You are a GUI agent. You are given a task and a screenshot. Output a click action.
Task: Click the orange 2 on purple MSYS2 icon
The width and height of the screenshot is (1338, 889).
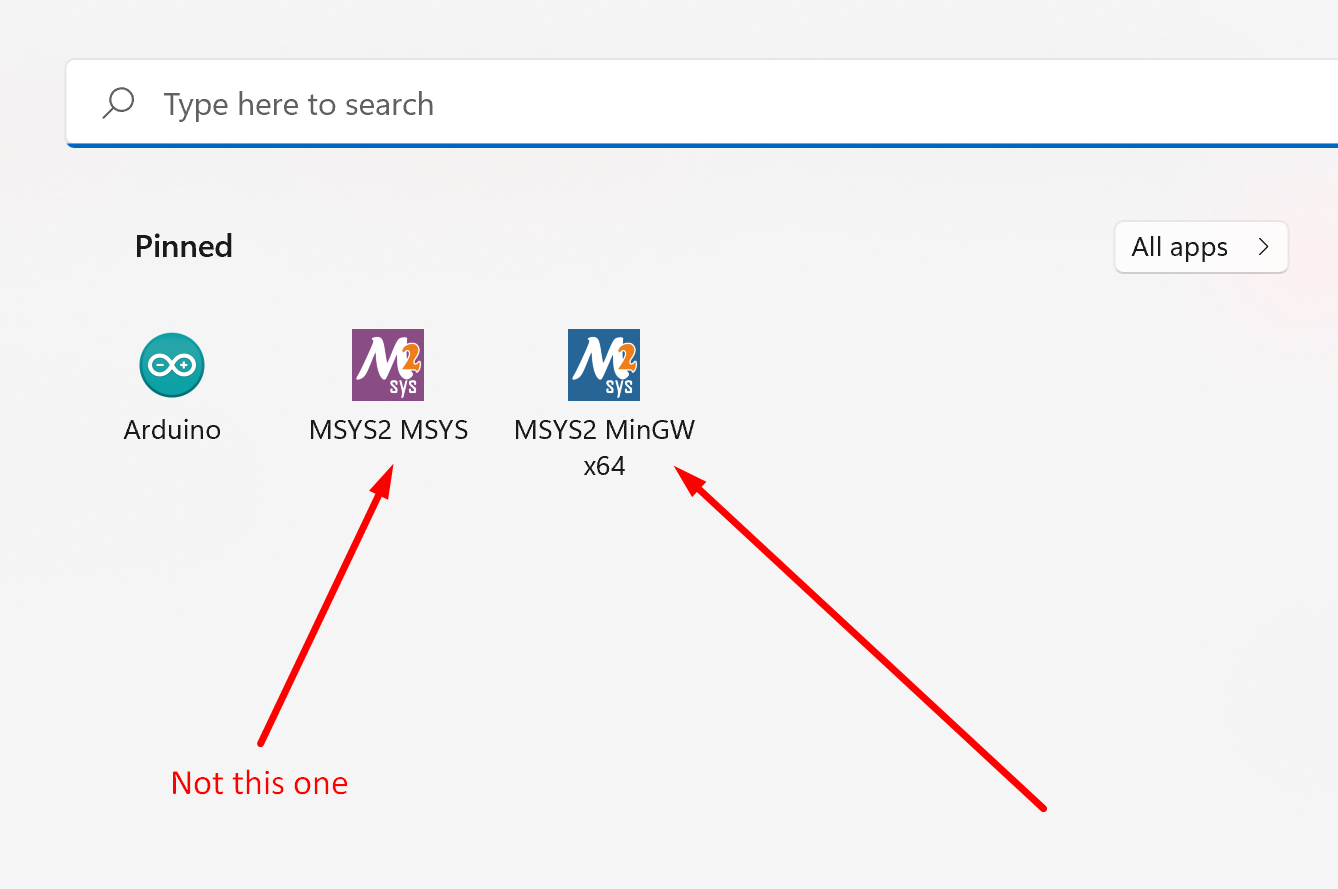coord(410,352)
